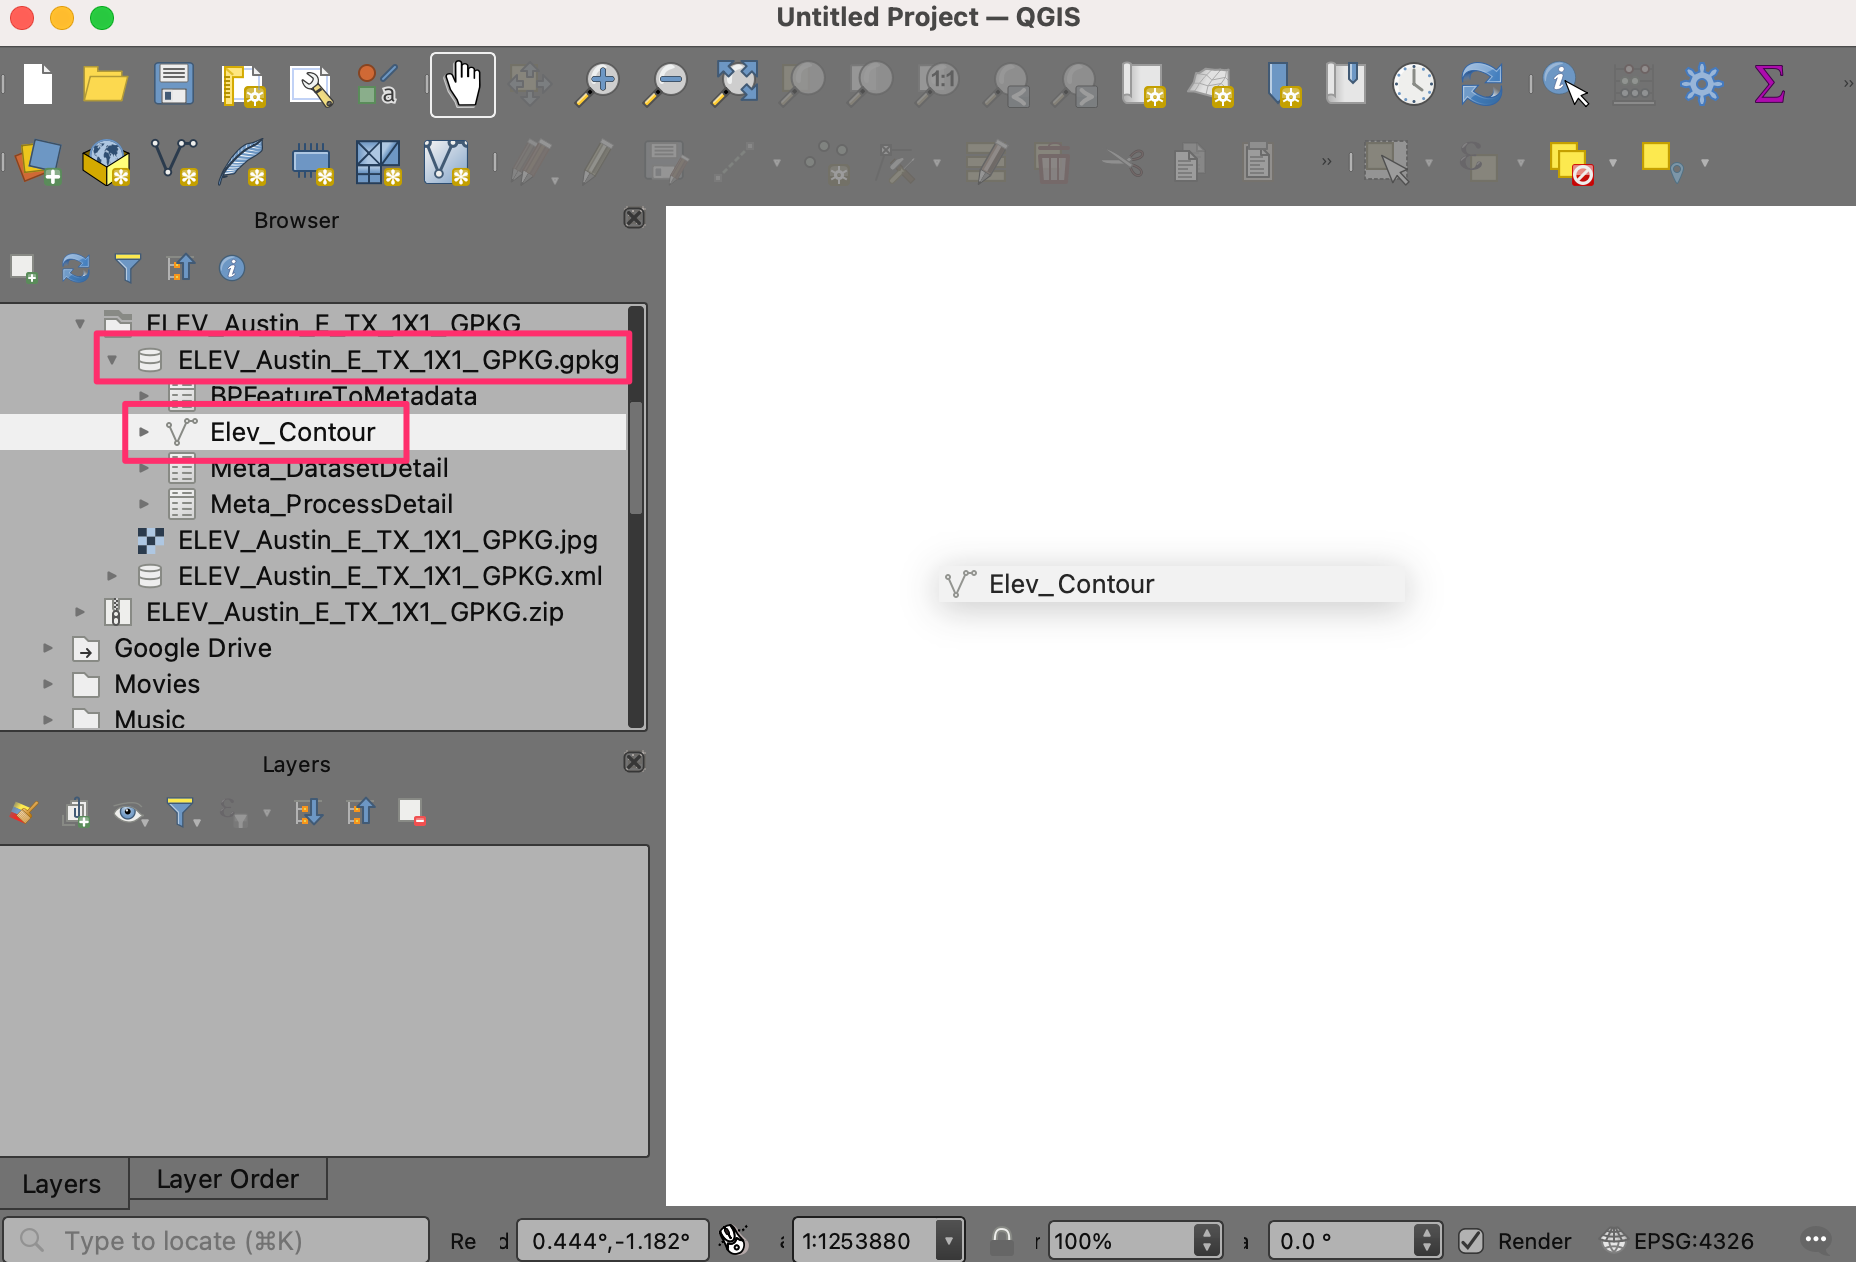Click the Filter Browser funnel icon

[127, 268]
